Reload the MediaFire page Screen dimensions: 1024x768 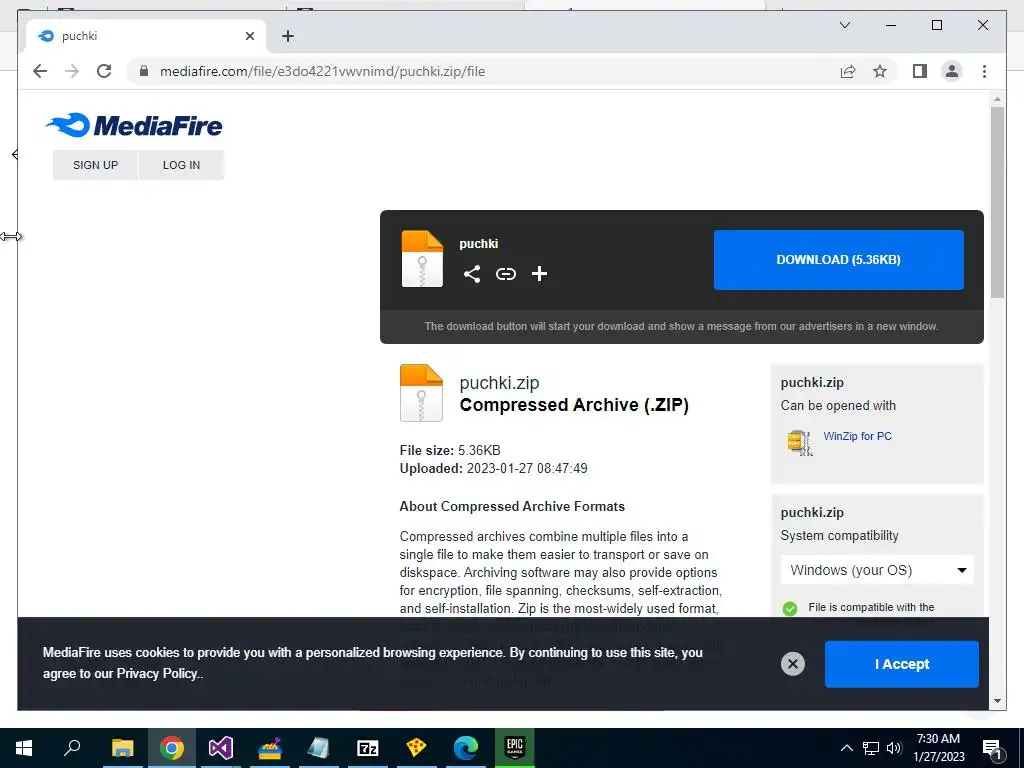[x=104, y=71]
